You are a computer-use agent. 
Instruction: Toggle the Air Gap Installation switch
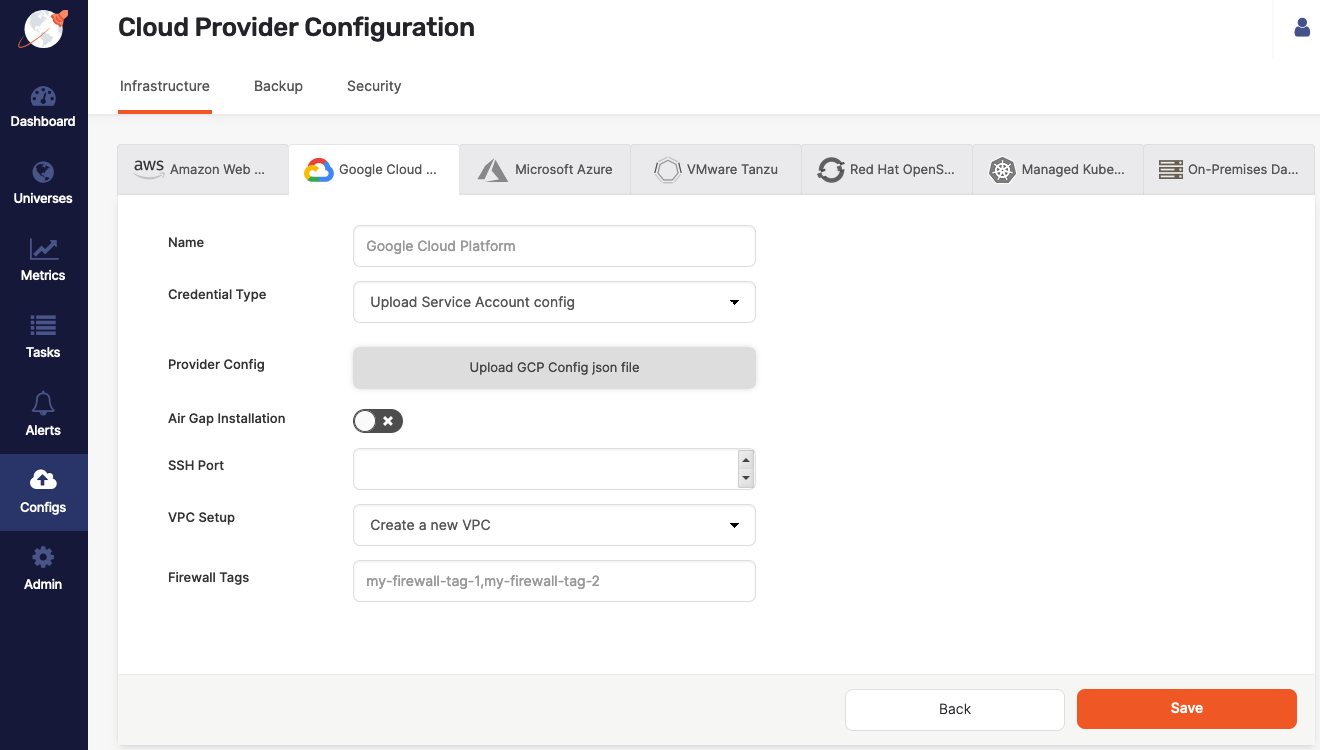pos(378,420)
